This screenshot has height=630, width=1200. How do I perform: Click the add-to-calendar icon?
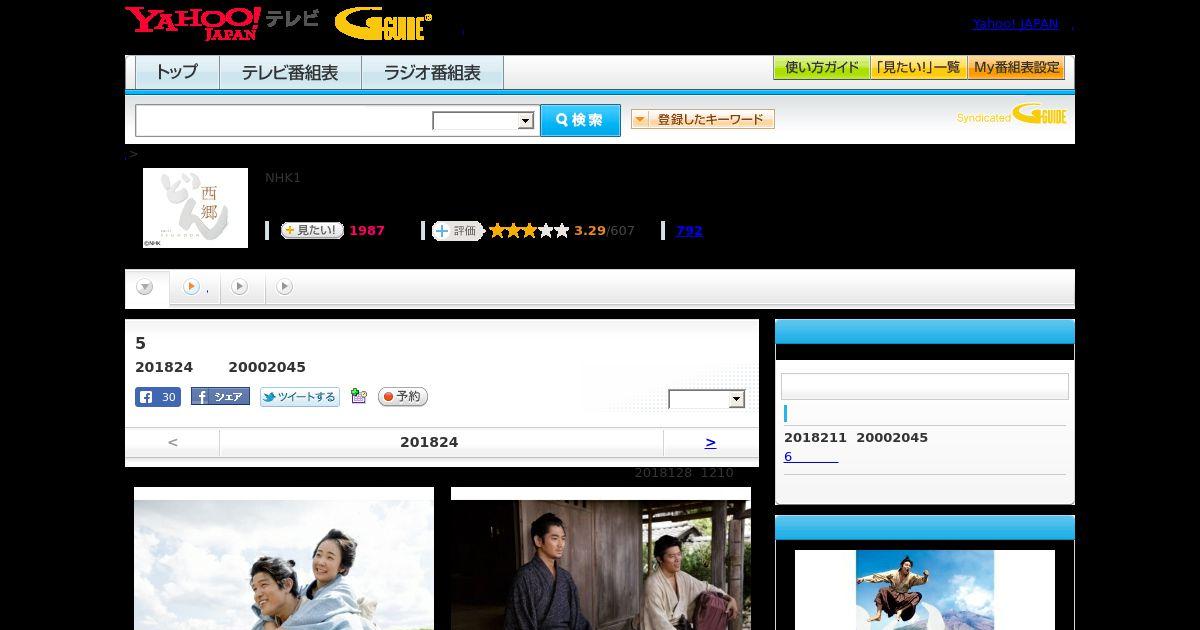tap(359, 397)
